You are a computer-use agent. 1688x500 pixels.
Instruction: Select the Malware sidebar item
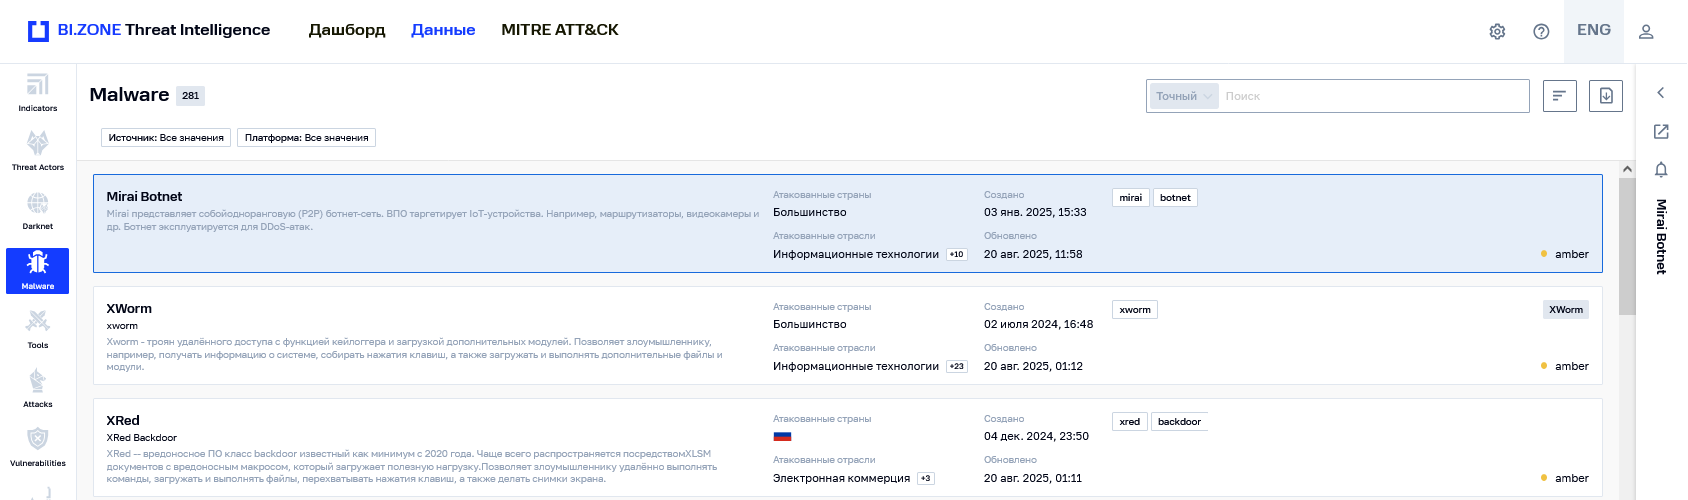coord(37,271)
